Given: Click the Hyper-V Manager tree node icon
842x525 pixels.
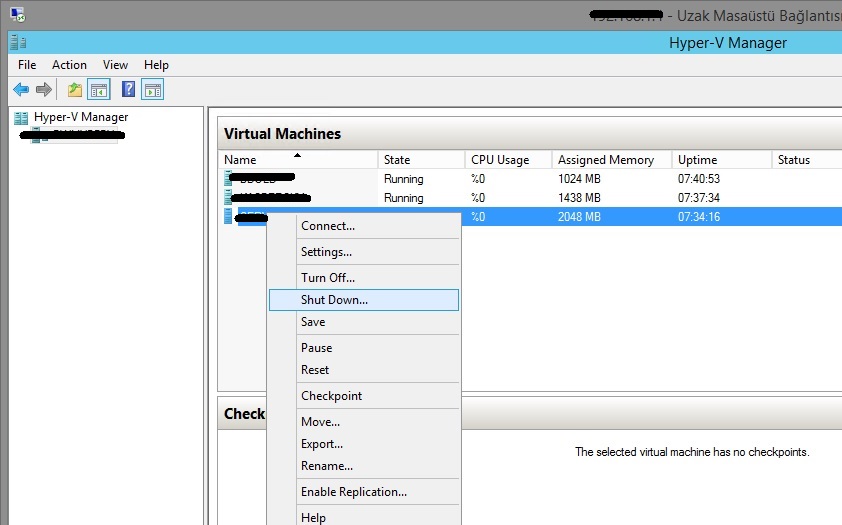Looking at the screenshot, I should 21,118.
